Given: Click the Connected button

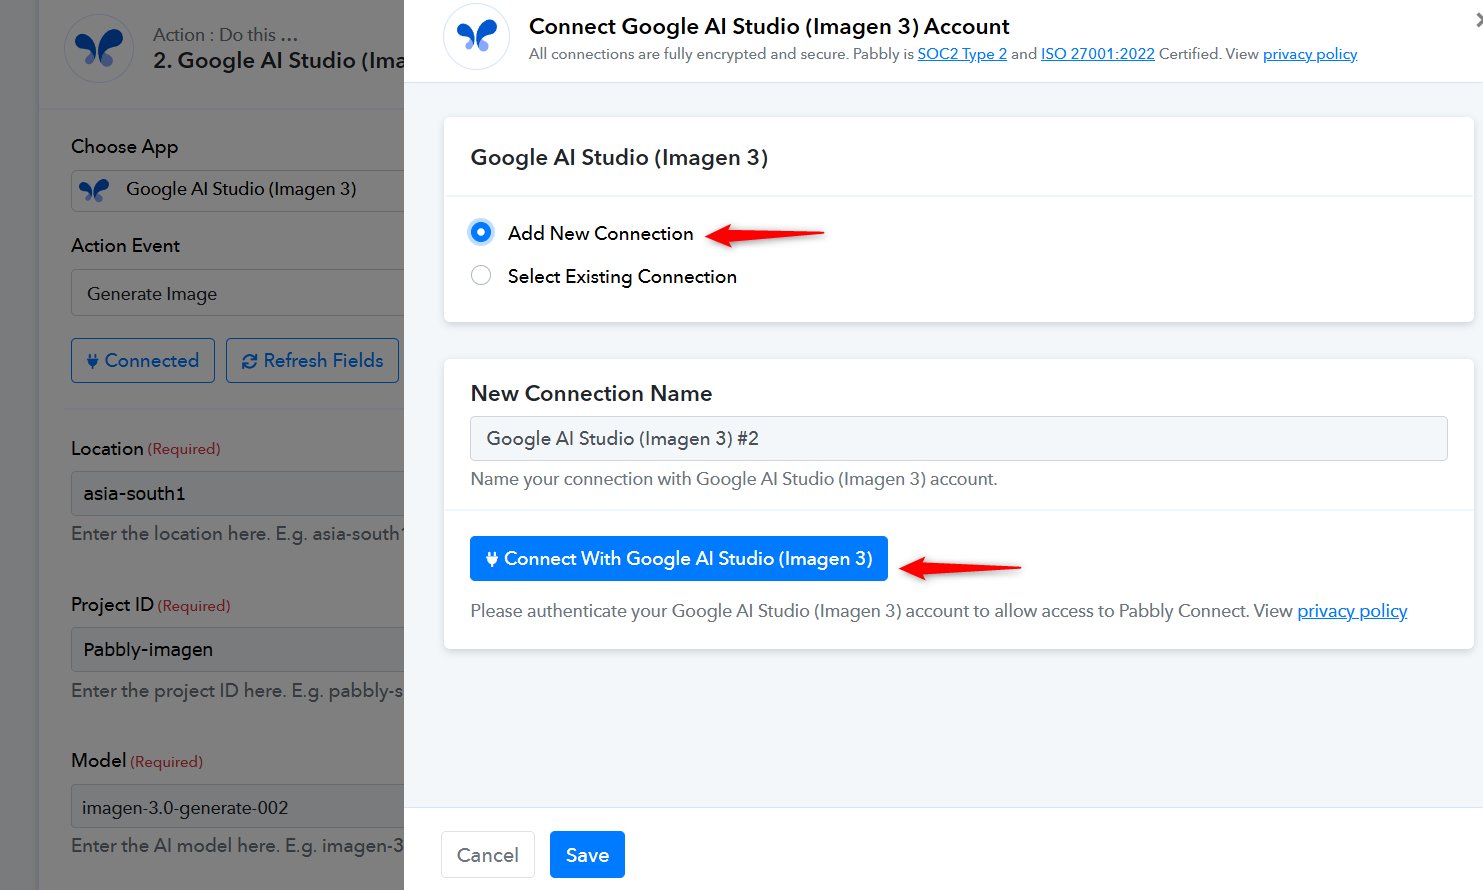Looking at the screenshot, I should (x=143, y=361).
